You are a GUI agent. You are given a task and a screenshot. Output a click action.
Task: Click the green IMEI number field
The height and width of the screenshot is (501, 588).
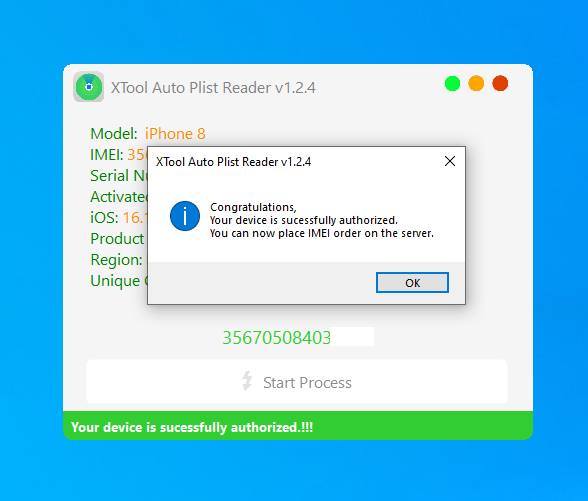coord(298,337)
